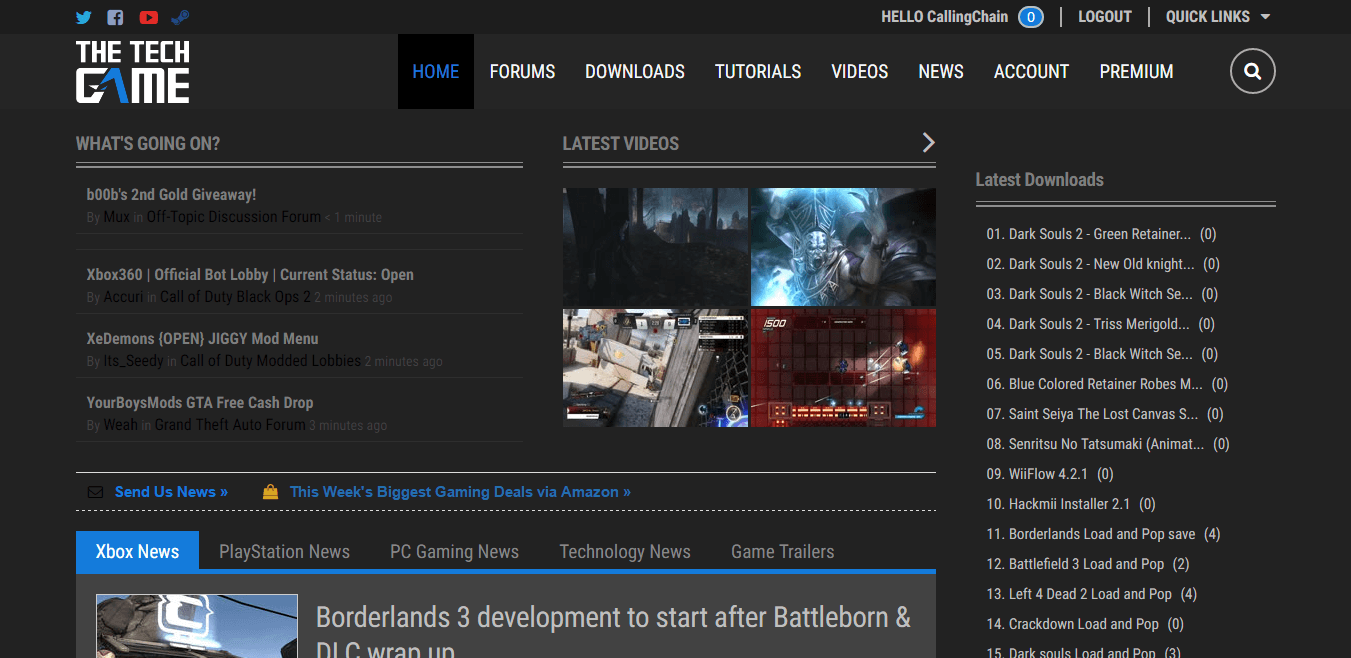Open Saint Seiya The Lost Canvas download
This screenshot has width=1351, height=658.
click(1104, 414)
